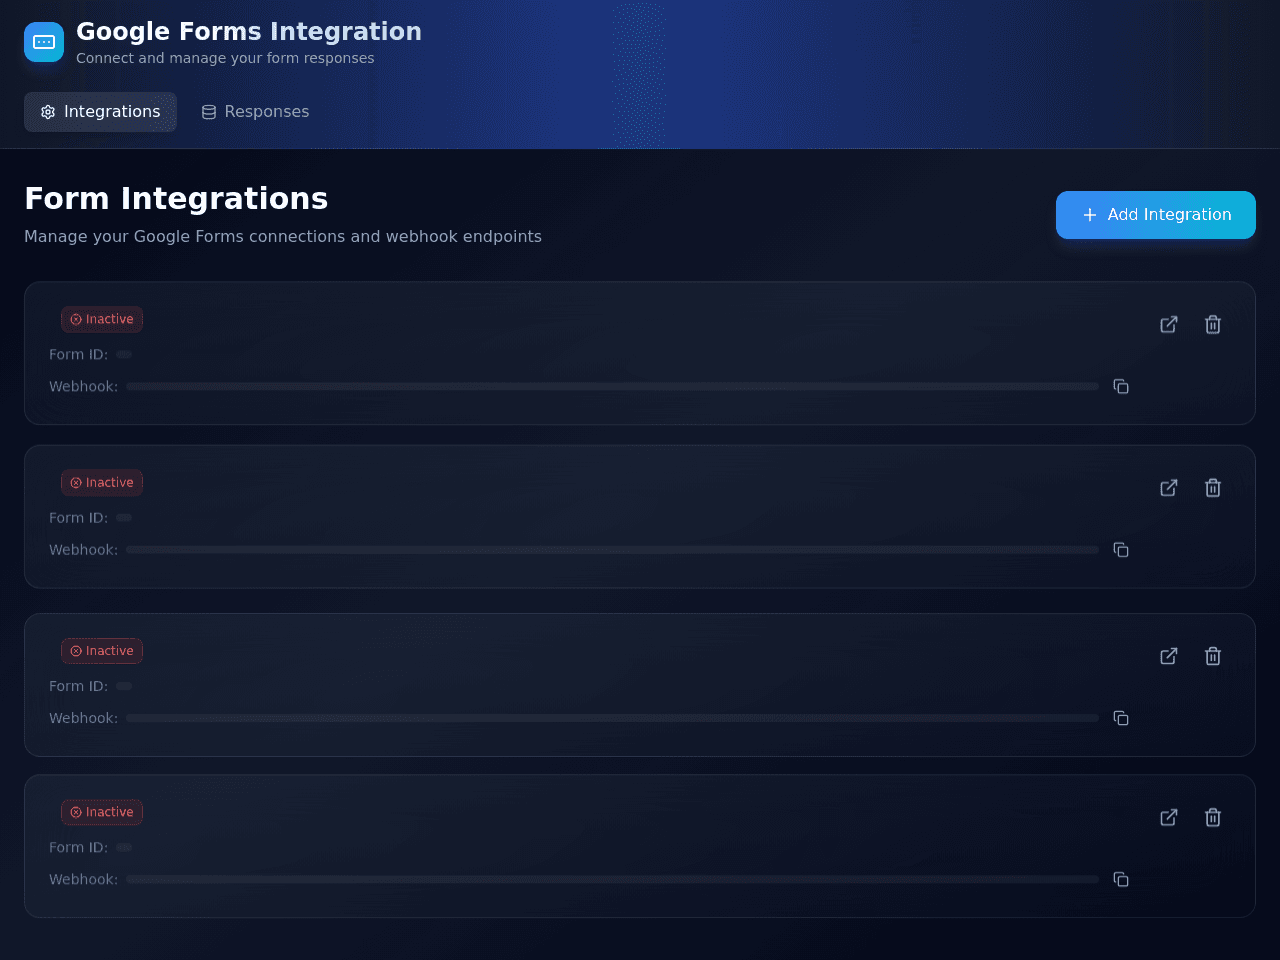This screenshot has width=1280, height=960.
Task: Open external link on the last integration card
Action: coord(1169,817)
